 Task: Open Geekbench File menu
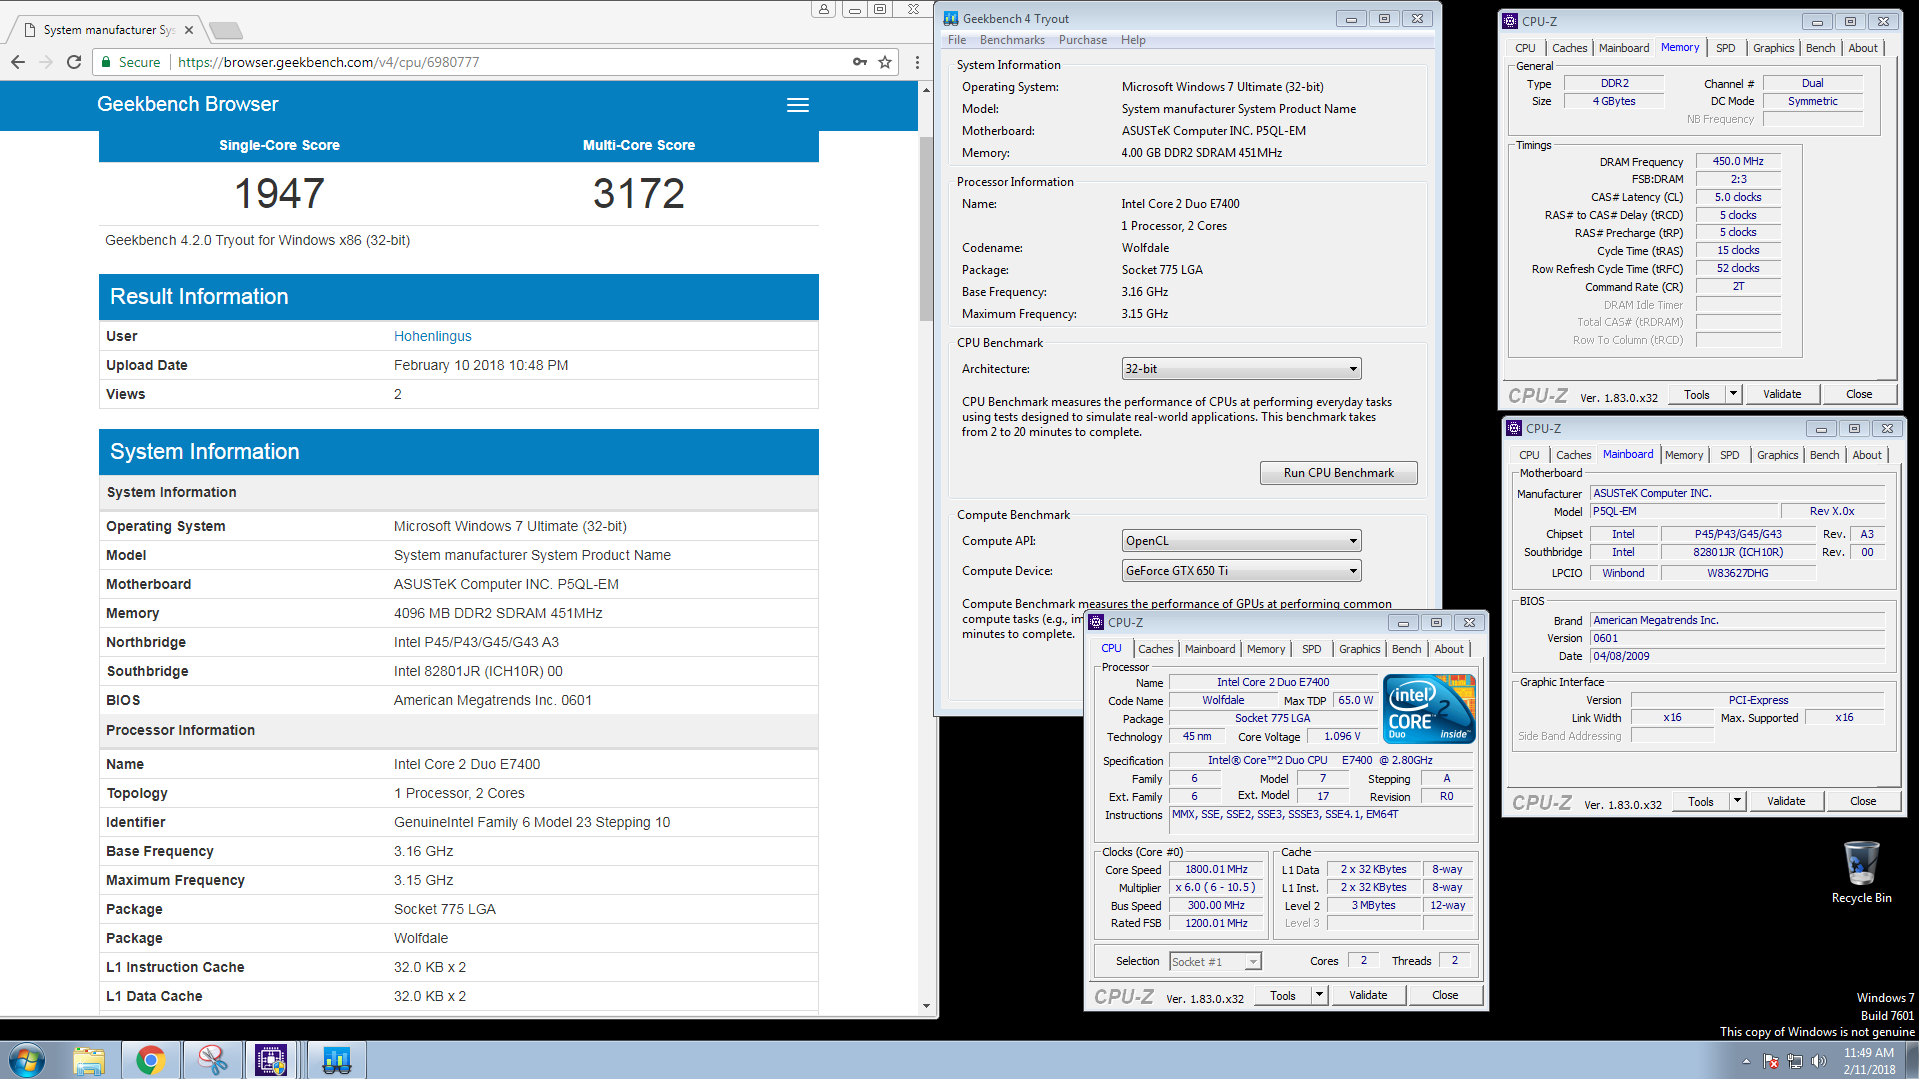[x=957, y=40]
